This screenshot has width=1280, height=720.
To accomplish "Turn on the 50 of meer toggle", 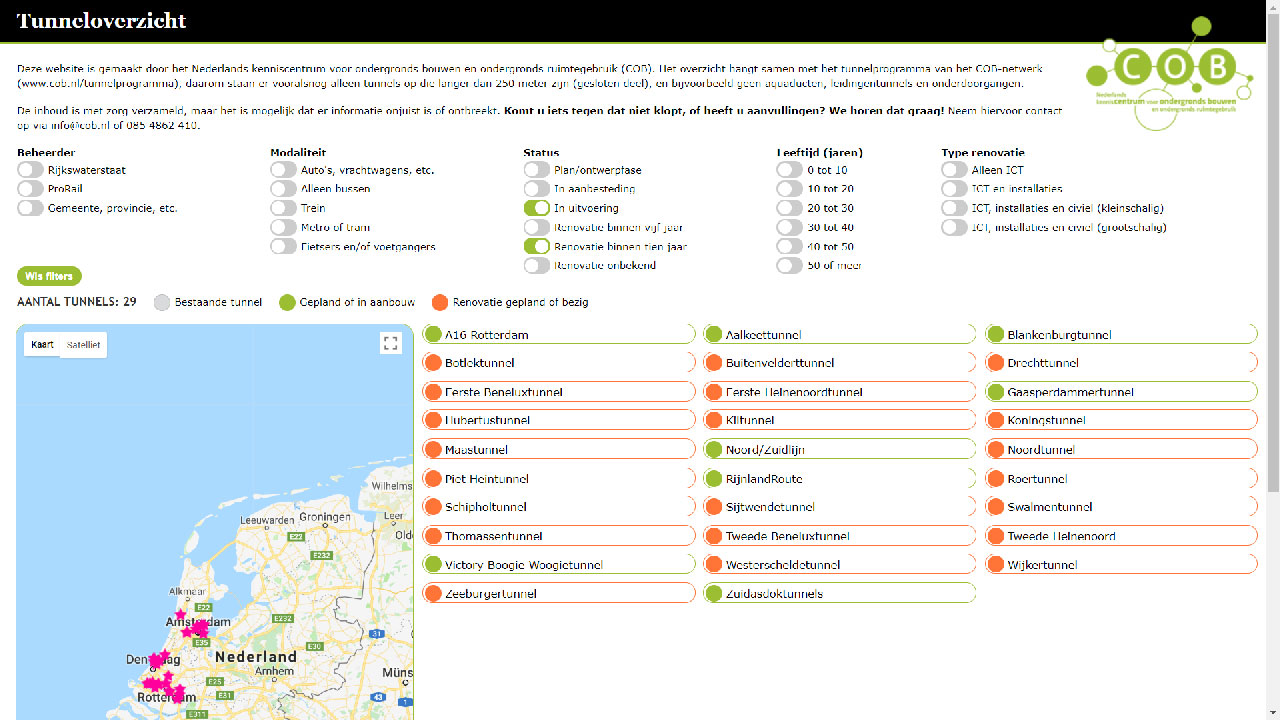I will [790, 265].
